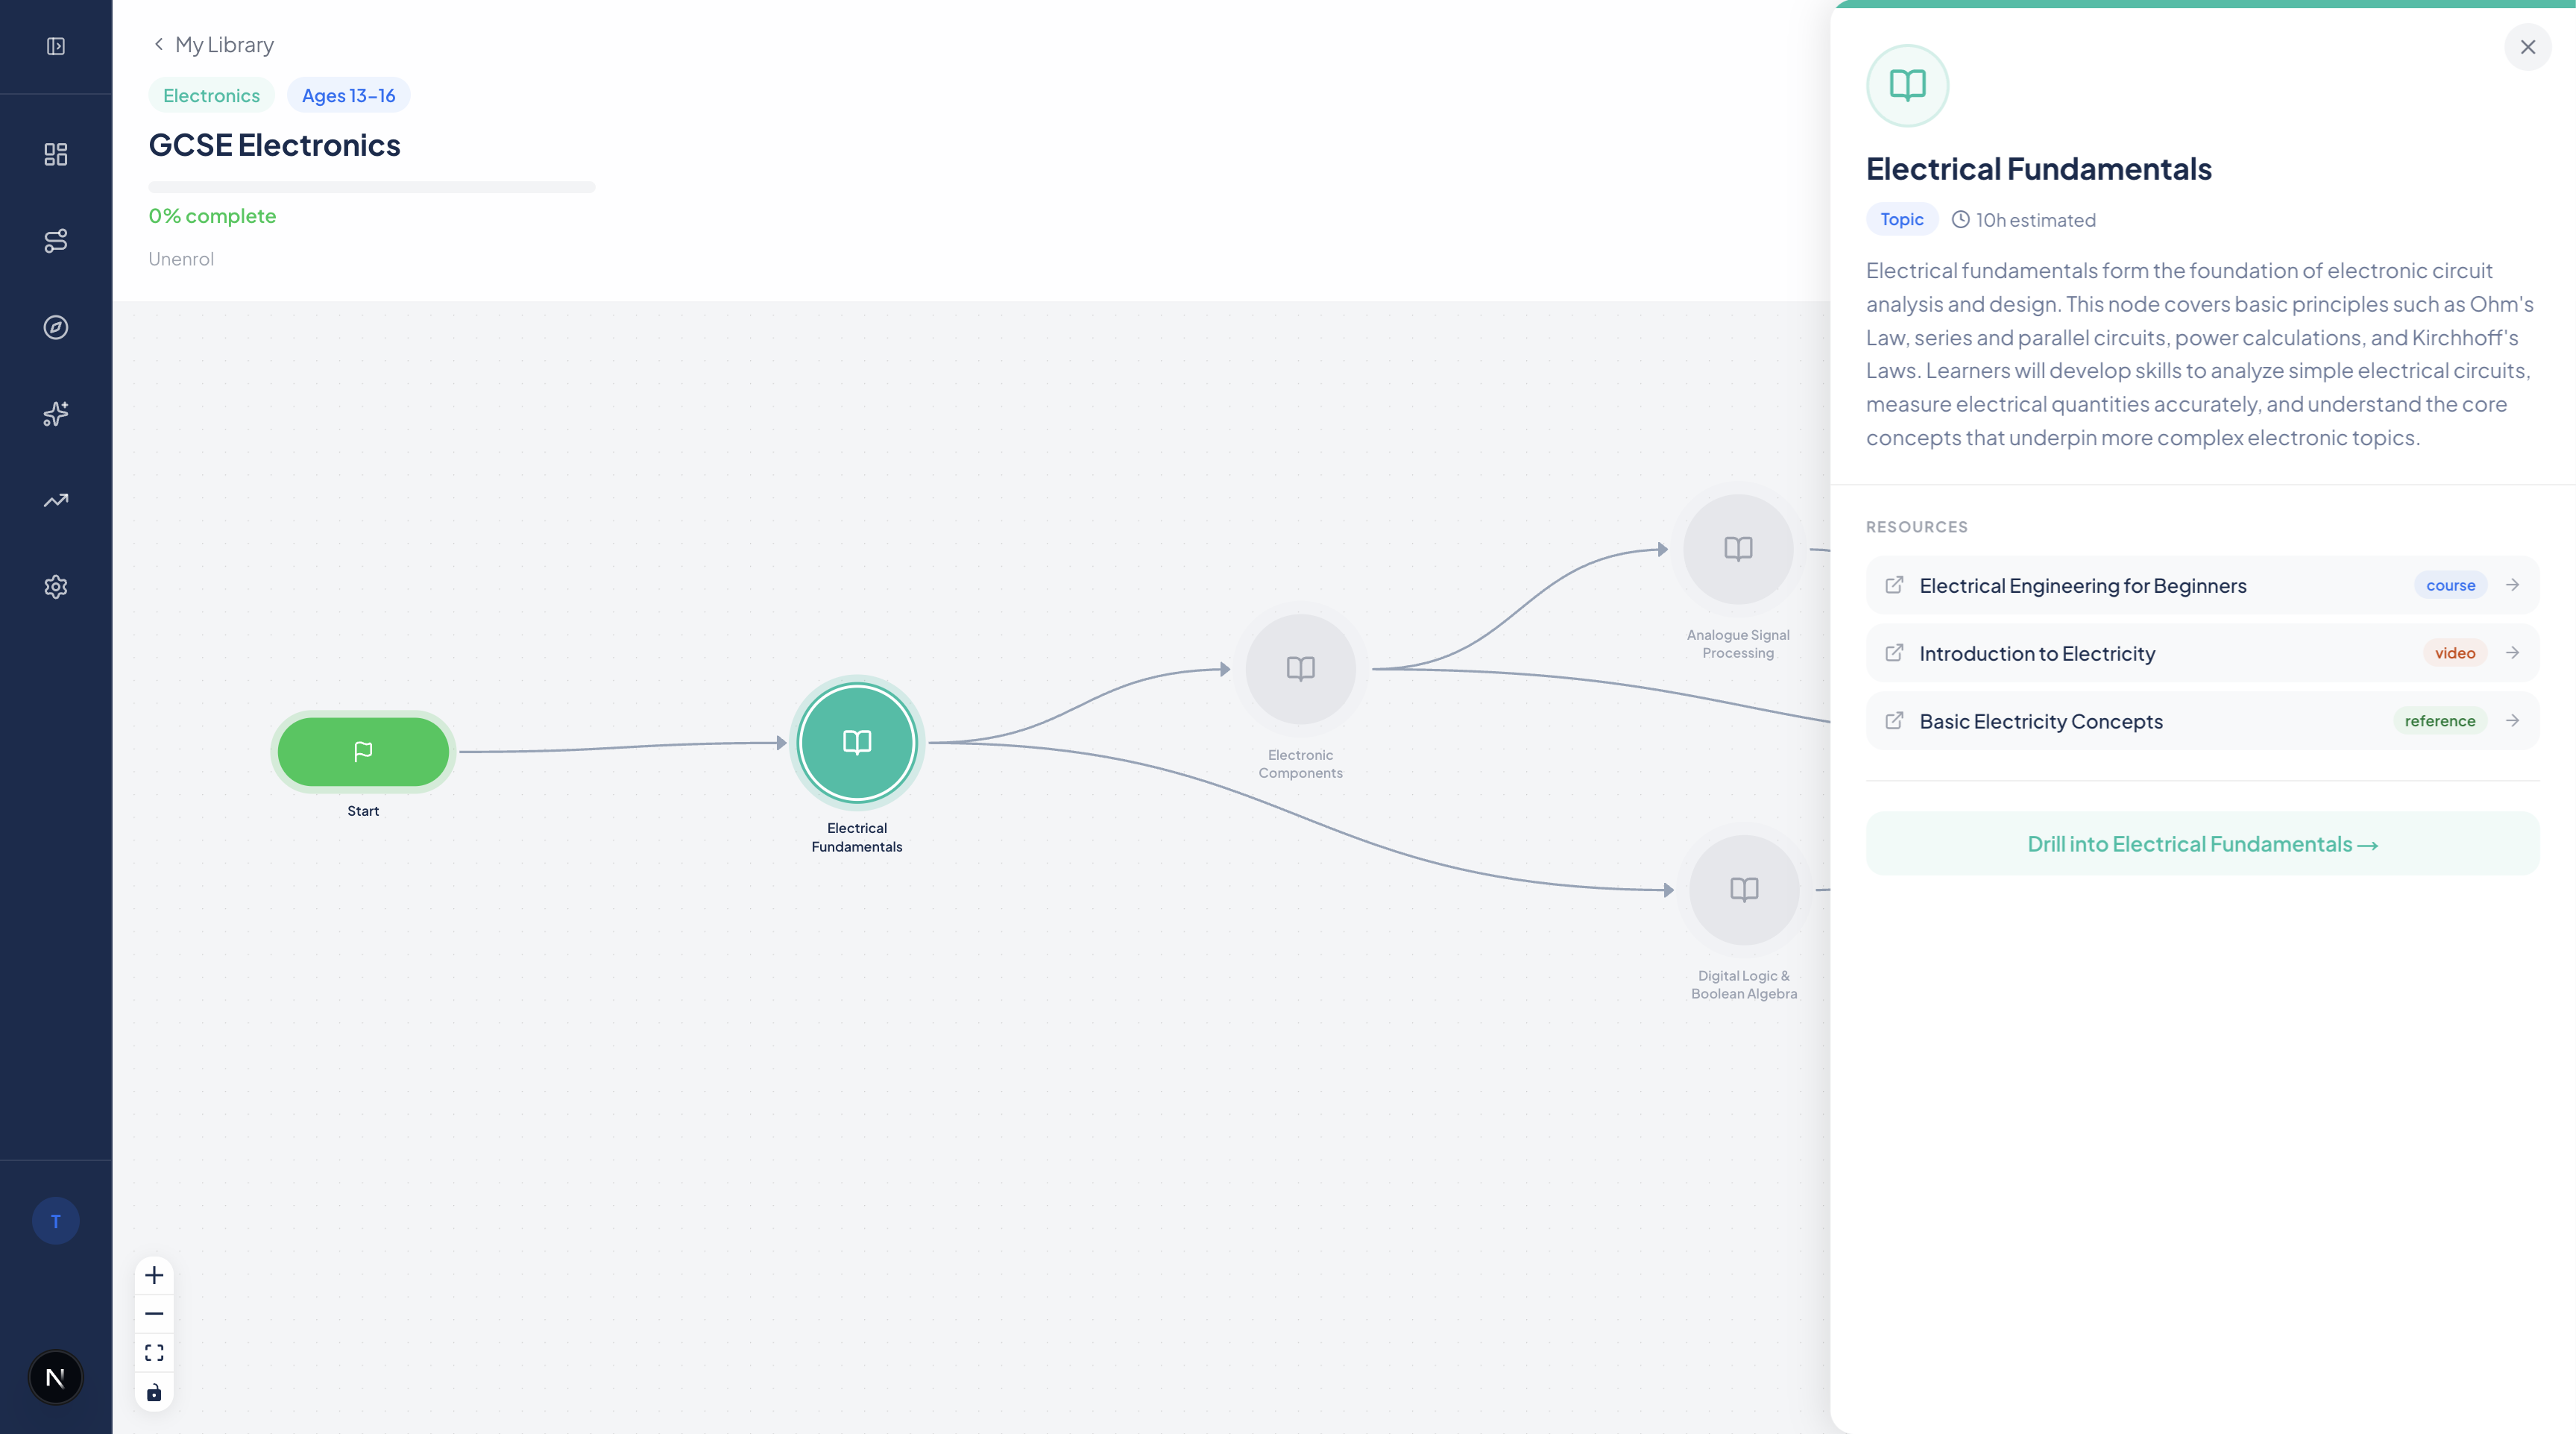Open Introduction to Electricity resource
2576x1434 pixels.
(x=2202, y=653)
